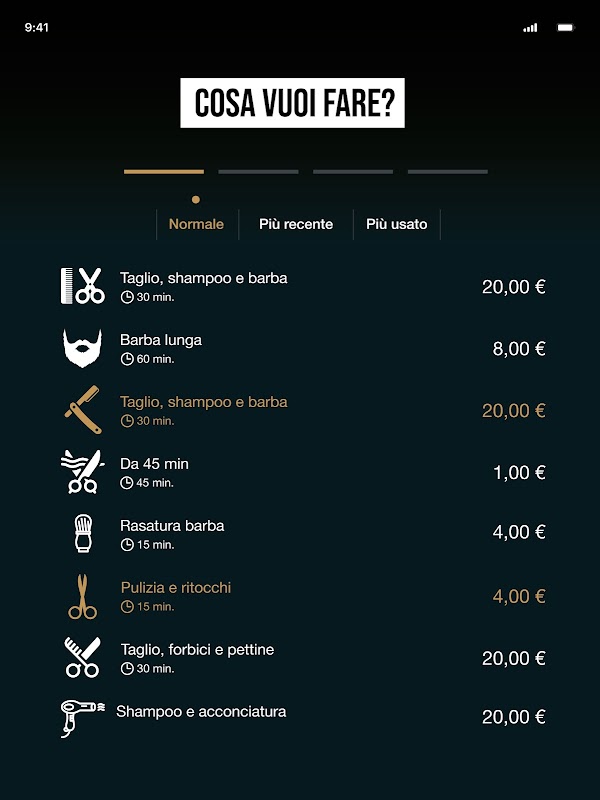Switch to the Normale sorting tab
Screen dimensions: 600x800
[196, 224]
